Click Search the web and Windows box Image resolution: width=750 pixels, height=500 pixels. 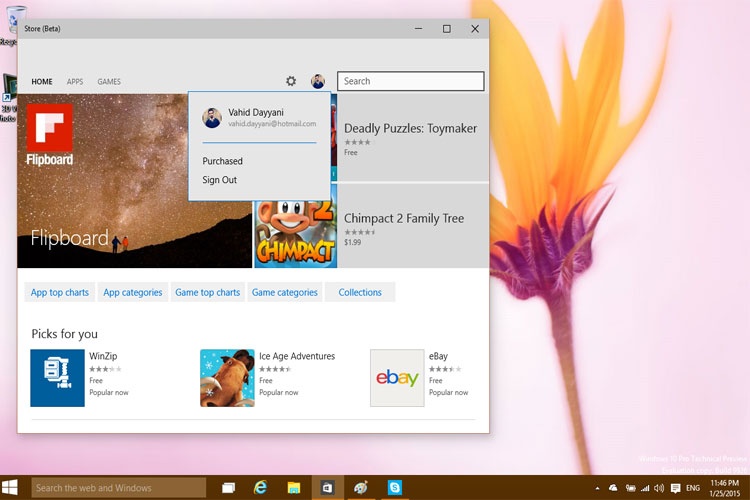[119, 488]
